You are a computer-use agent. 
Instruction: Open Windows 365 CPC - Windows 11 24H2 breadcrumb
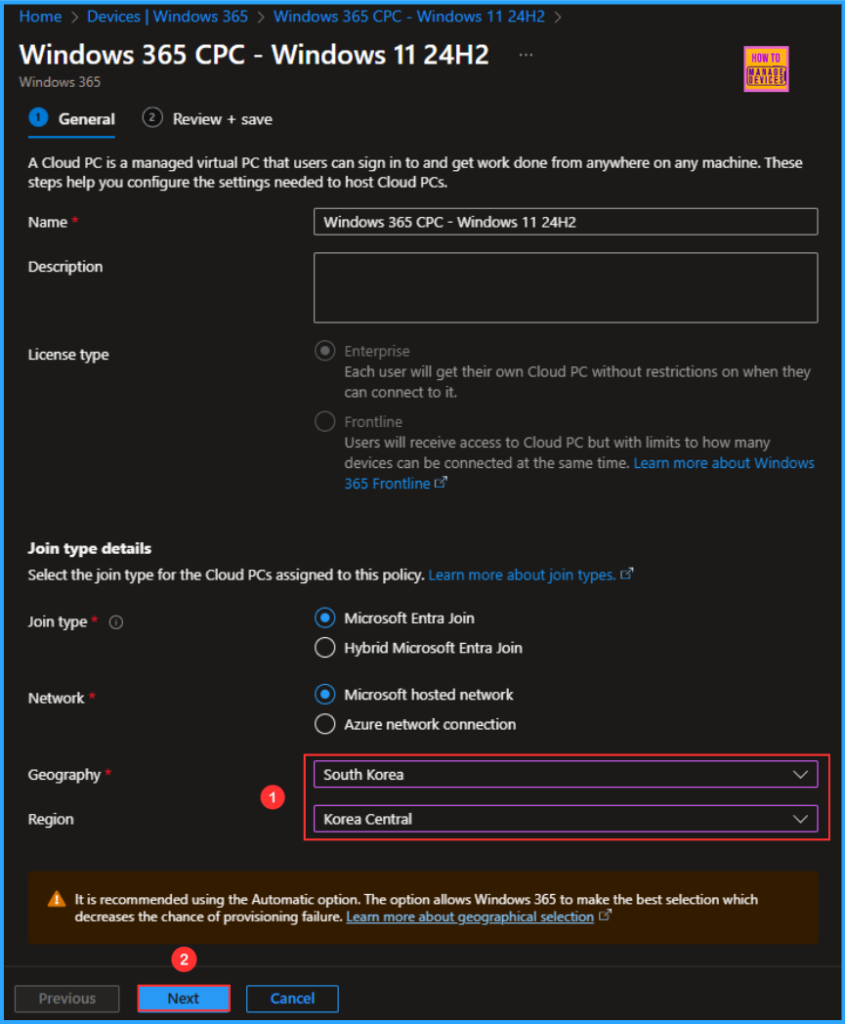point(409,16)
